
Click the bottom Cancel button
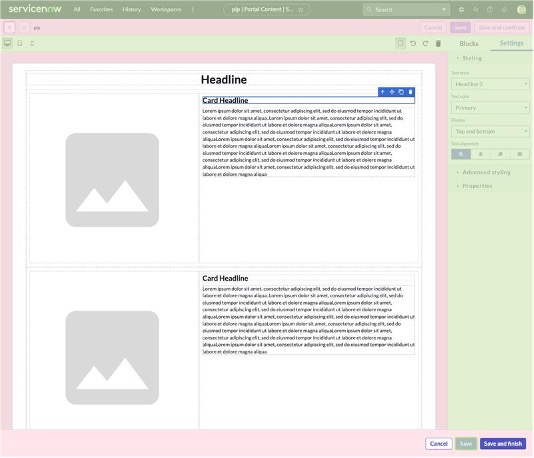pyautogui.click(x=439, y=444)
